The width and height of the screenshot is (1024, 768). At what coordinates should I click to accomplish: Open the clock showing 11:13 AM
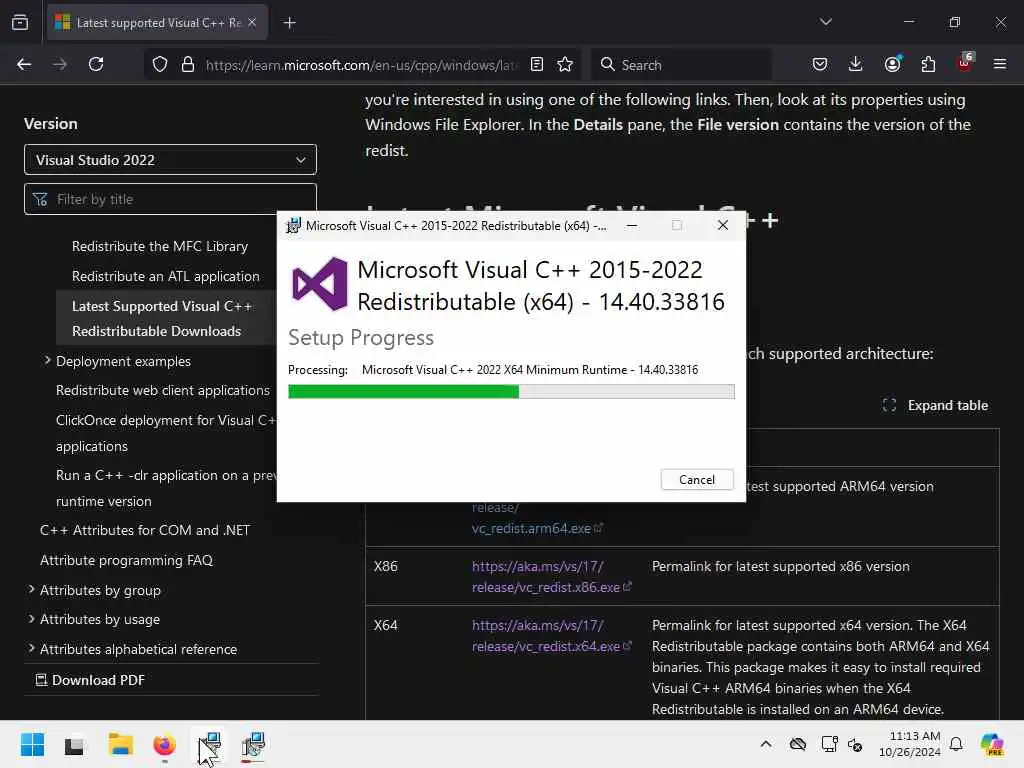point(910,744)
